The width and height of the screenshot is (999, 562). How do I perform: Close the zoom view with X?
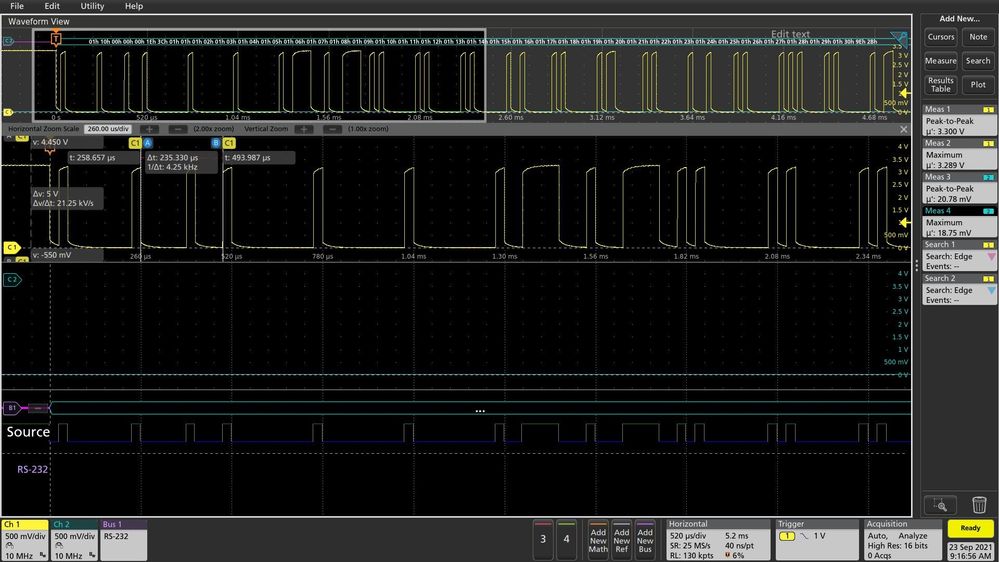pyautogui.click(x=903, y=129)
